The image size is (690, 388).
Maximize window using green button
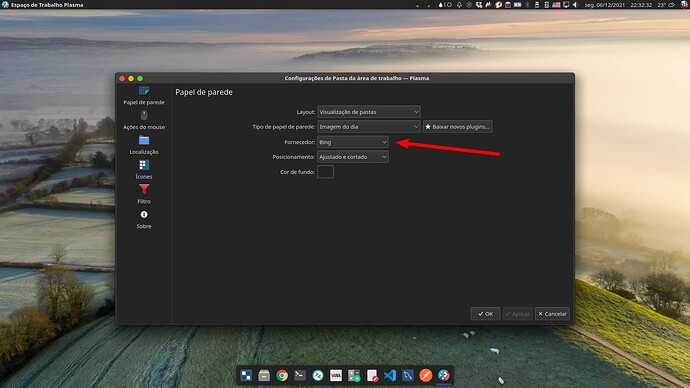tap(140, 78)
